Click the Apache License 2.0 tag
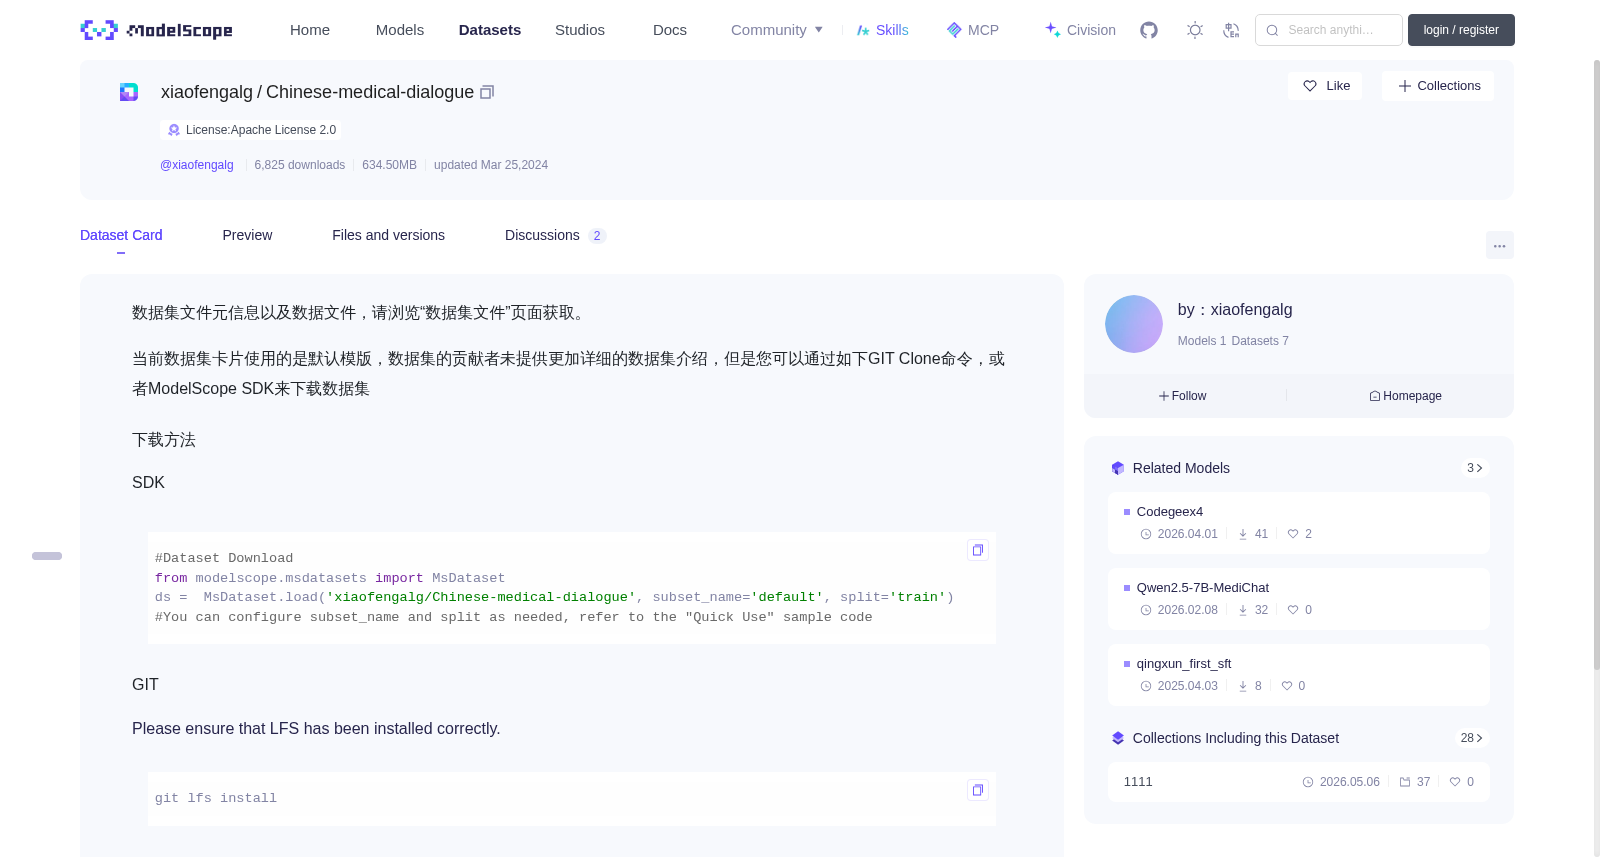 coord(251,130)
